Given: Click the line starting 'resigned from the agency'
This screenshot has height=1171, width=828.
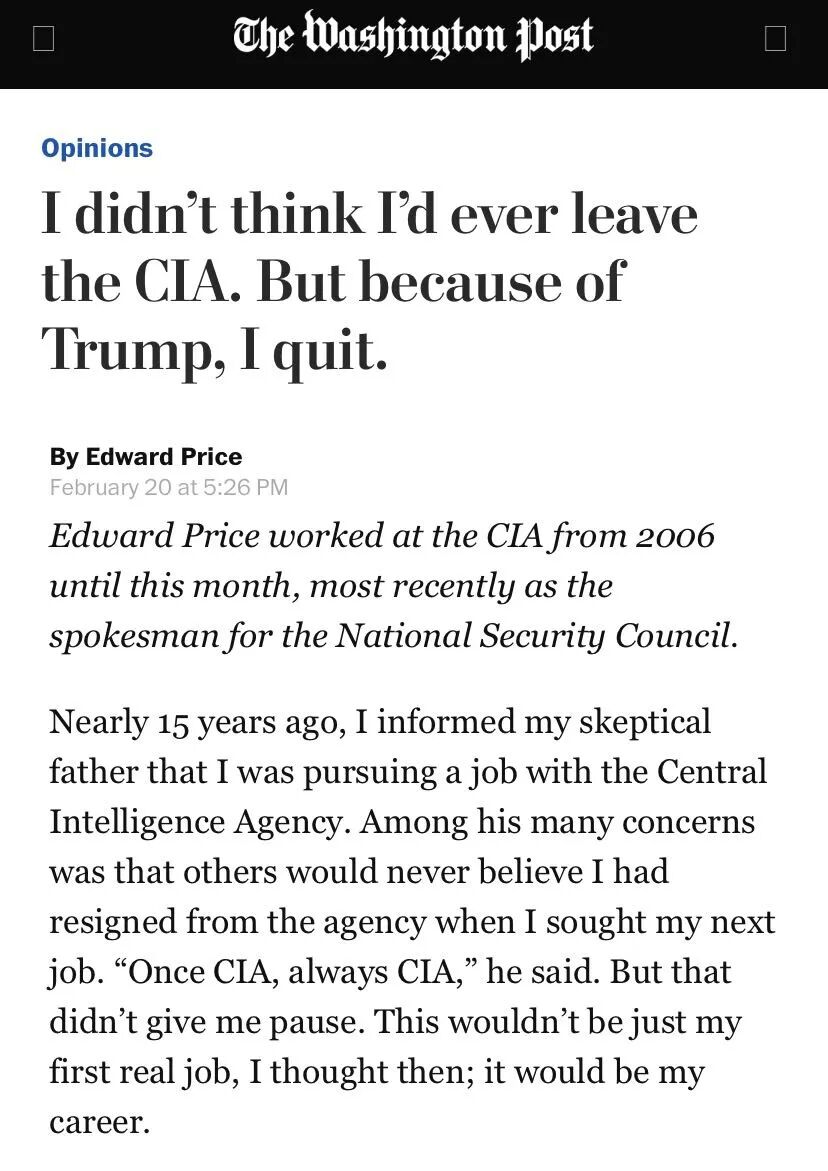Looking at the screenshot, I should point(412,922).
